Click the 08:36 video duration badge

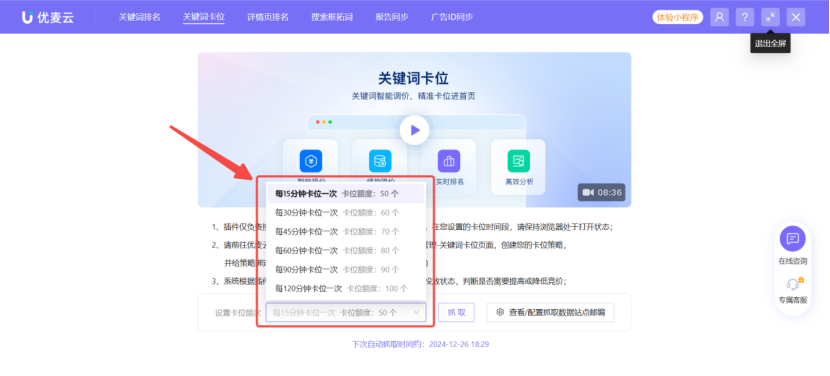601,192
